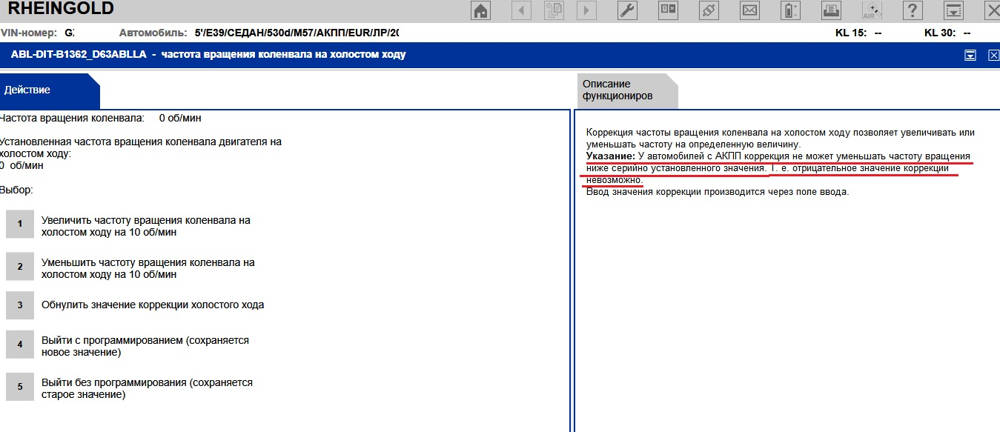Collapse the ABL panel via blue header icon
This screenshot has height=432, width=1000.
[970, 55]
